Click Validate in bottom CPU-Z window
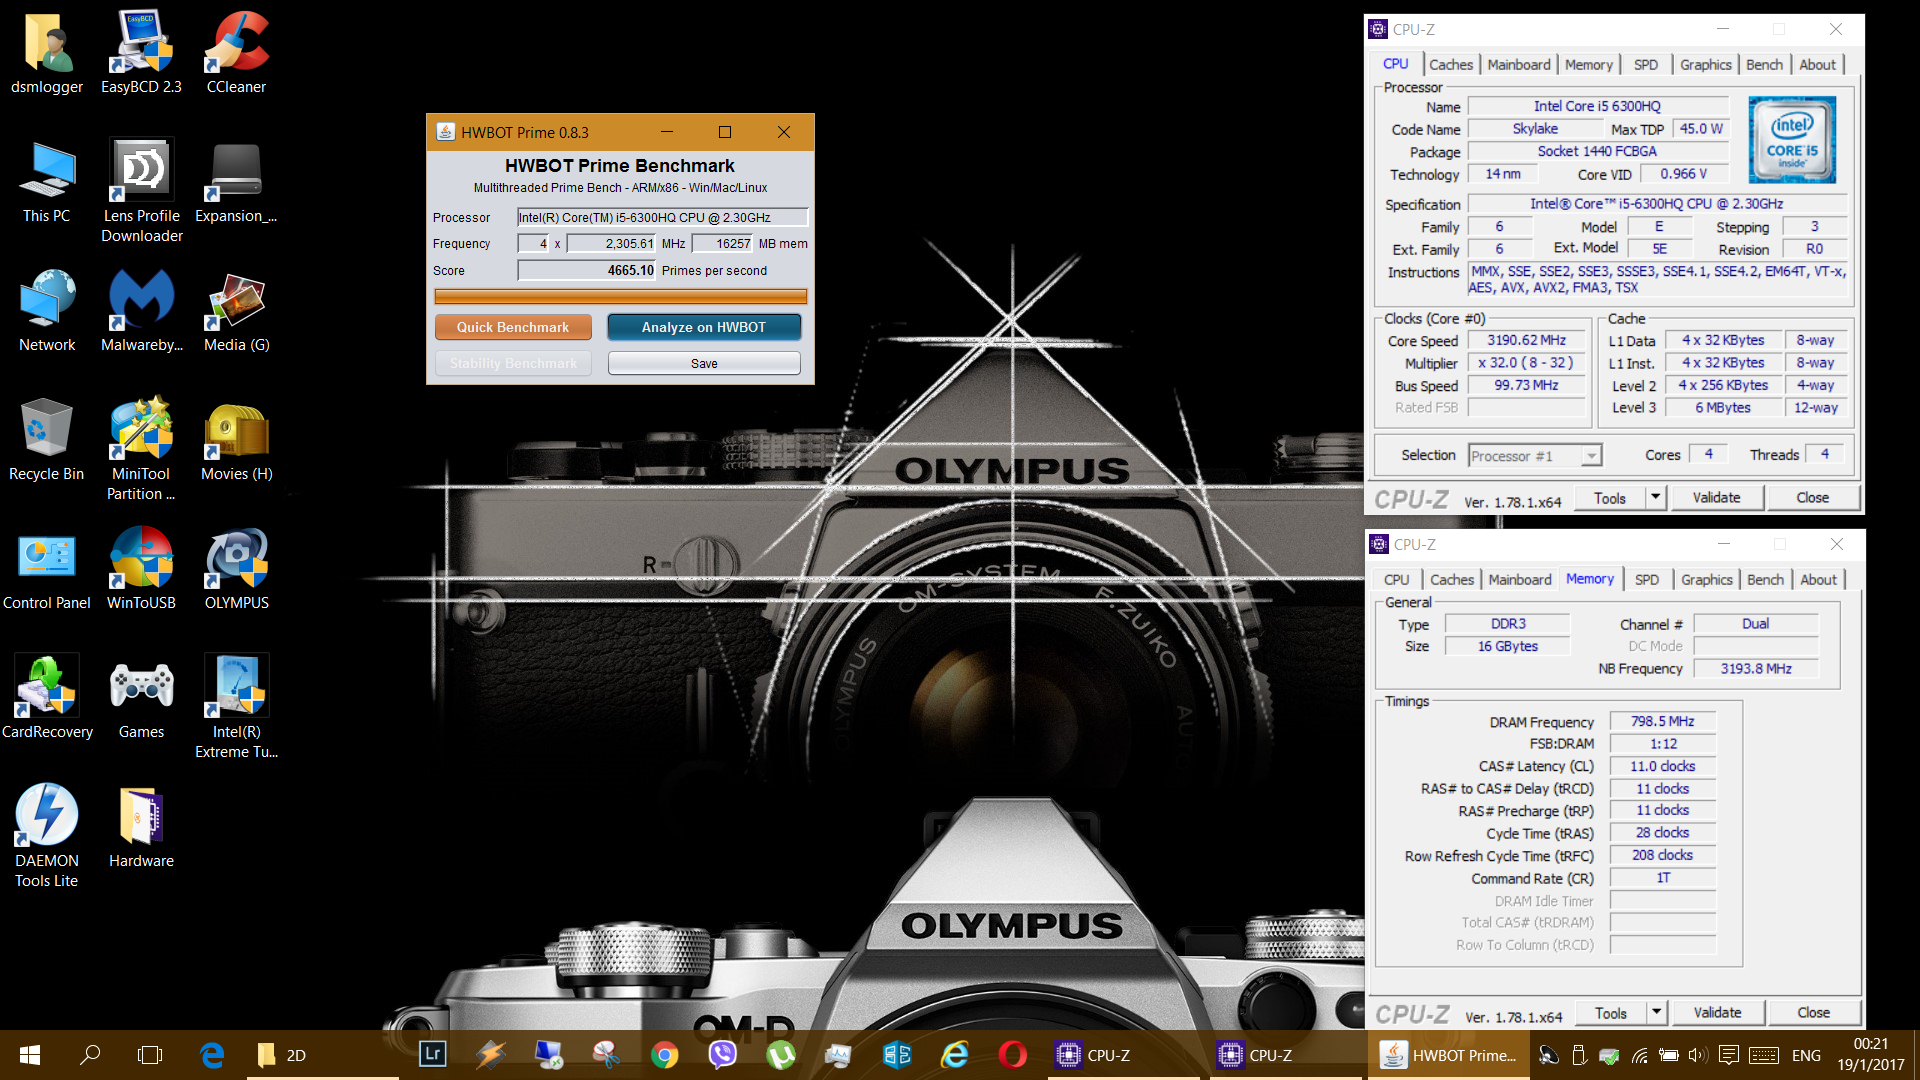The image size is (1920, 1080). [1718, 1012]
